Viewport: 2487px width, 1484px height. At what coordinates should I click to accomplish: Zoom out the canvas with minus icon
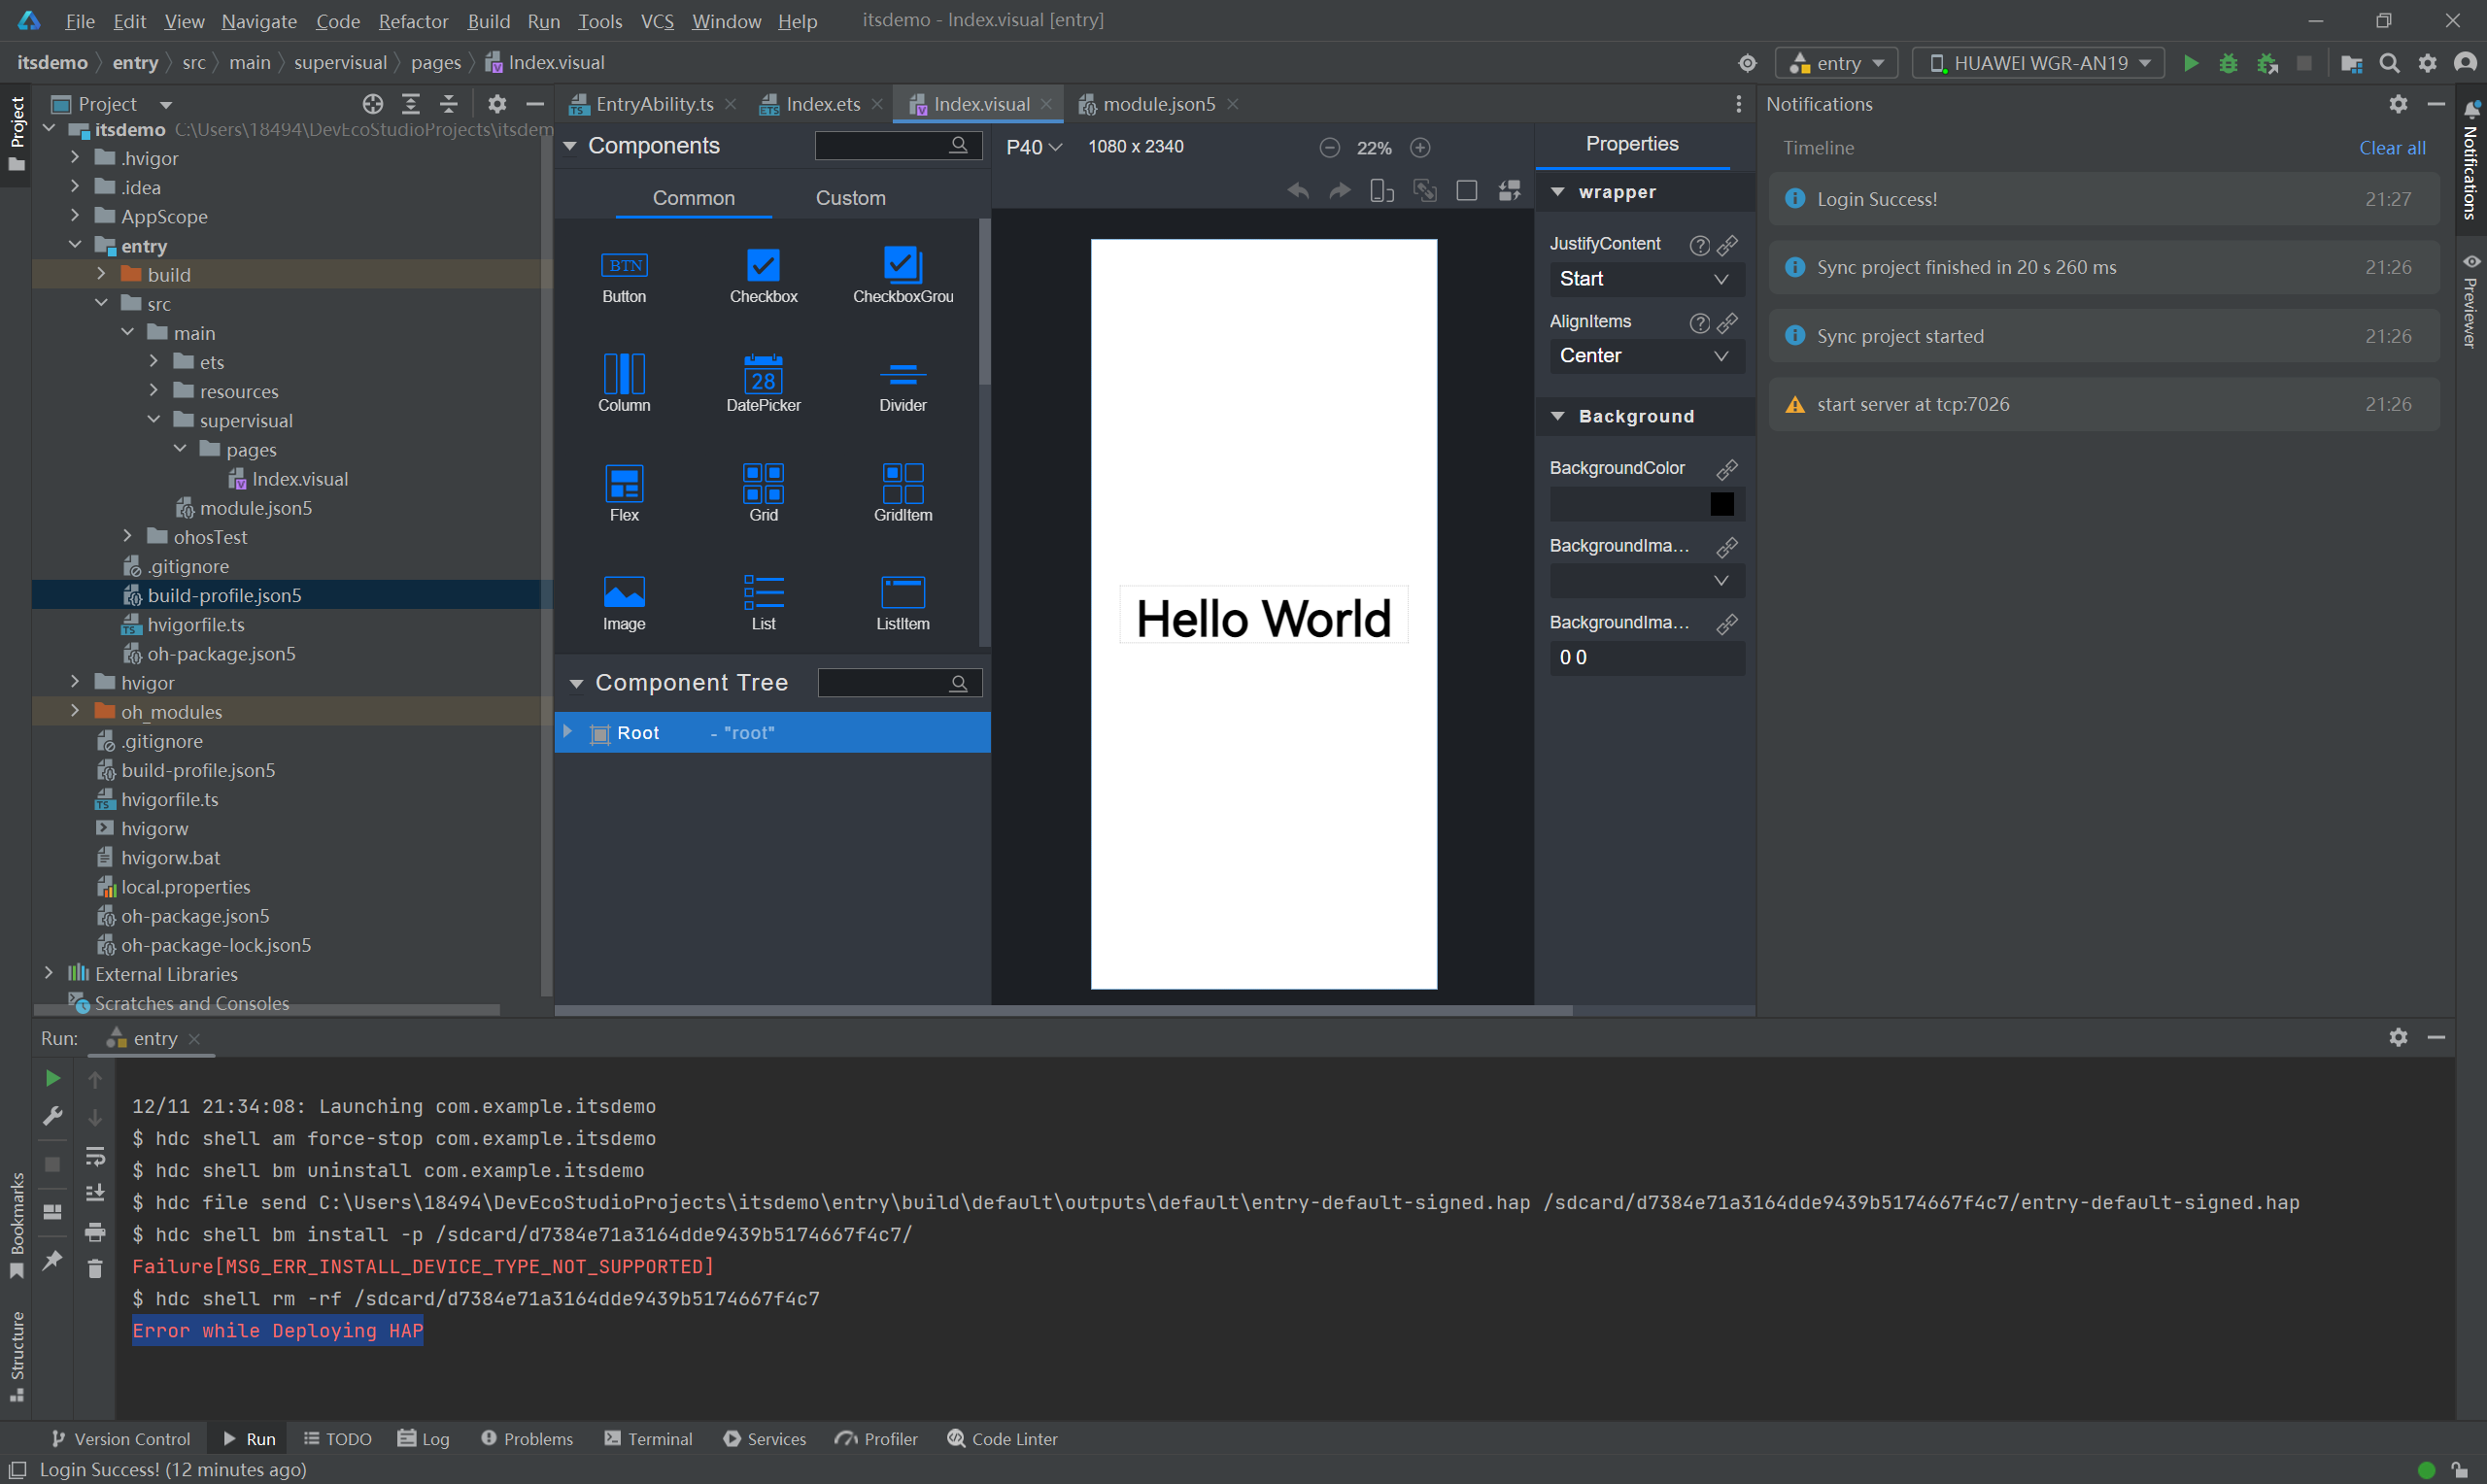(x=1329, y=148)
